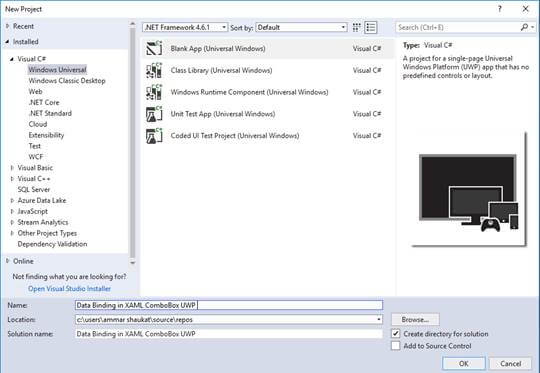Enable Add to Source Control checkbox
This screenshot has height=373, width=540.
point(396,345)
